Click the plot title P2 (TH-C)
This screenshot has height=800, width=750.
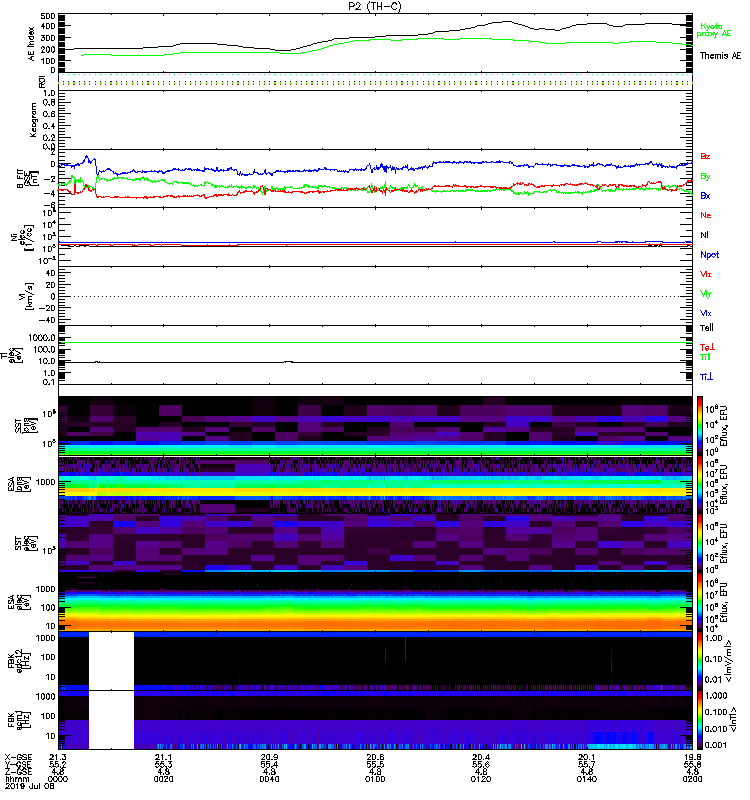pyautogui.click(x=374, y=6)
